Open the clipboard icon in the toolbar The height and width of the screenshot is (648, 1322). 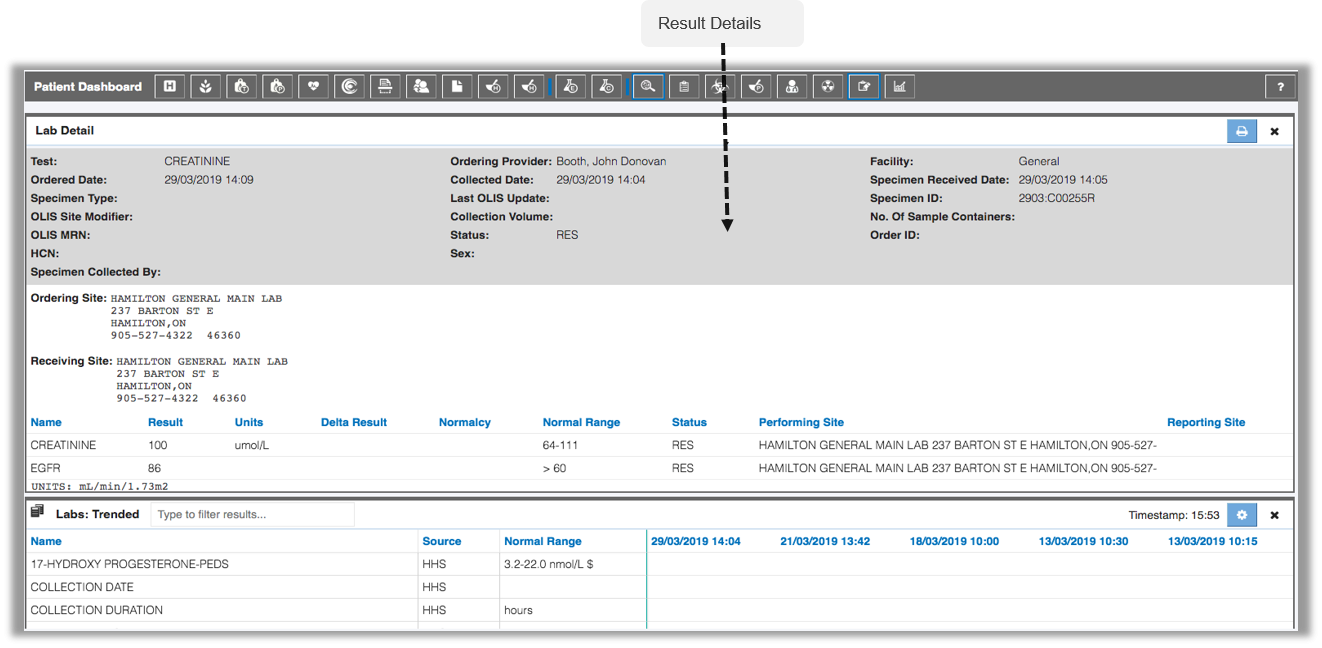click(684, 86)
